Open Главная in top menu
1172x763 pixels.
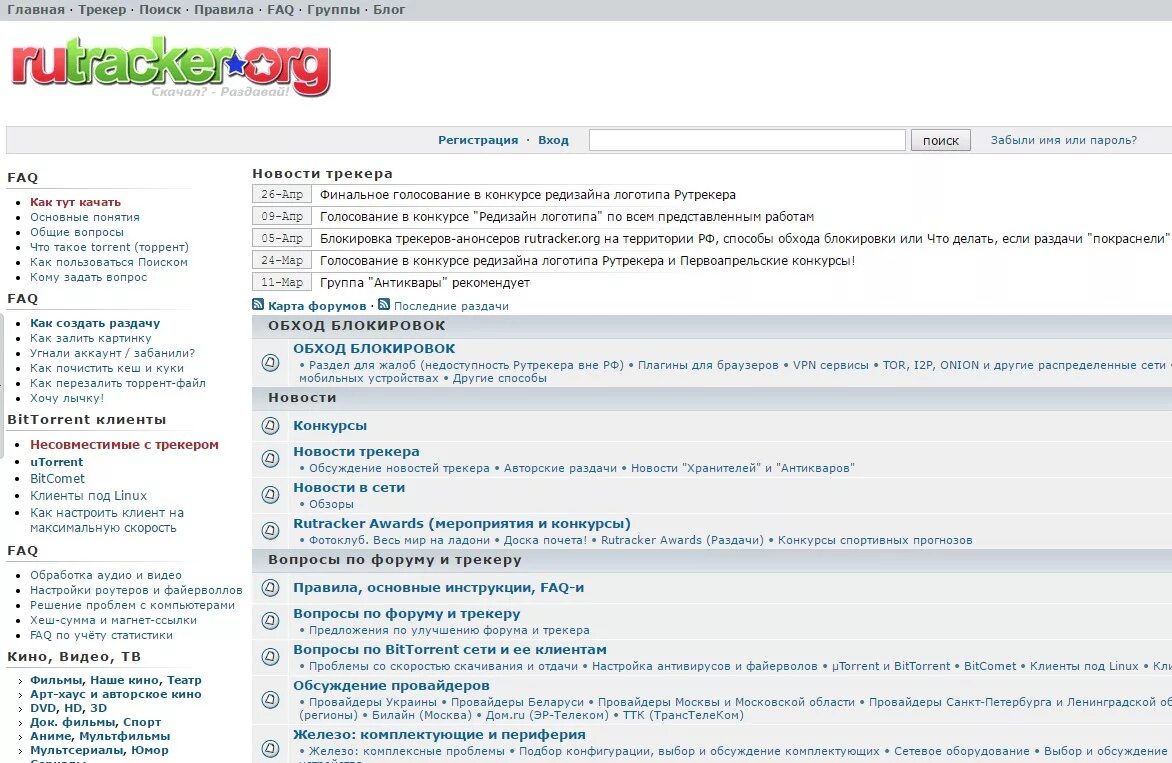point(36,10)
